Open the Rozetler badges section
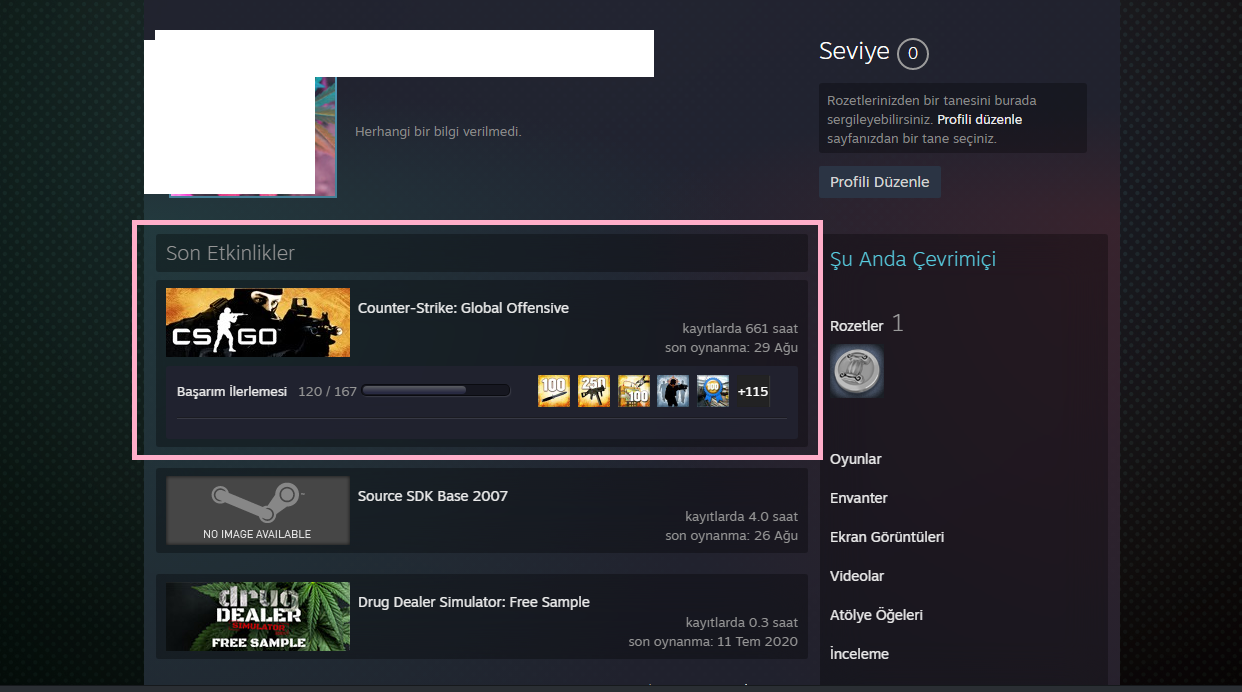Image resolution: width=1242 pixels, height=692 pixels. click(857, 326)
